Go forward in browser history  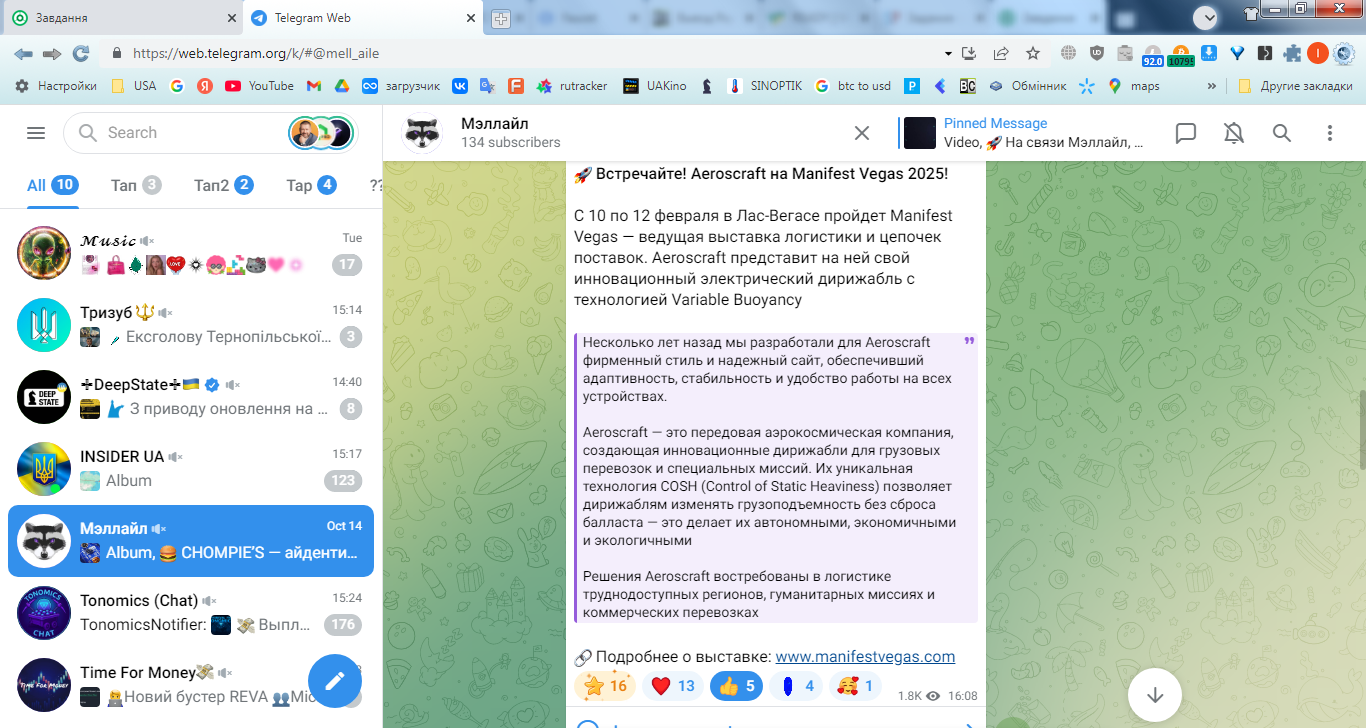[x=52, y=53]
